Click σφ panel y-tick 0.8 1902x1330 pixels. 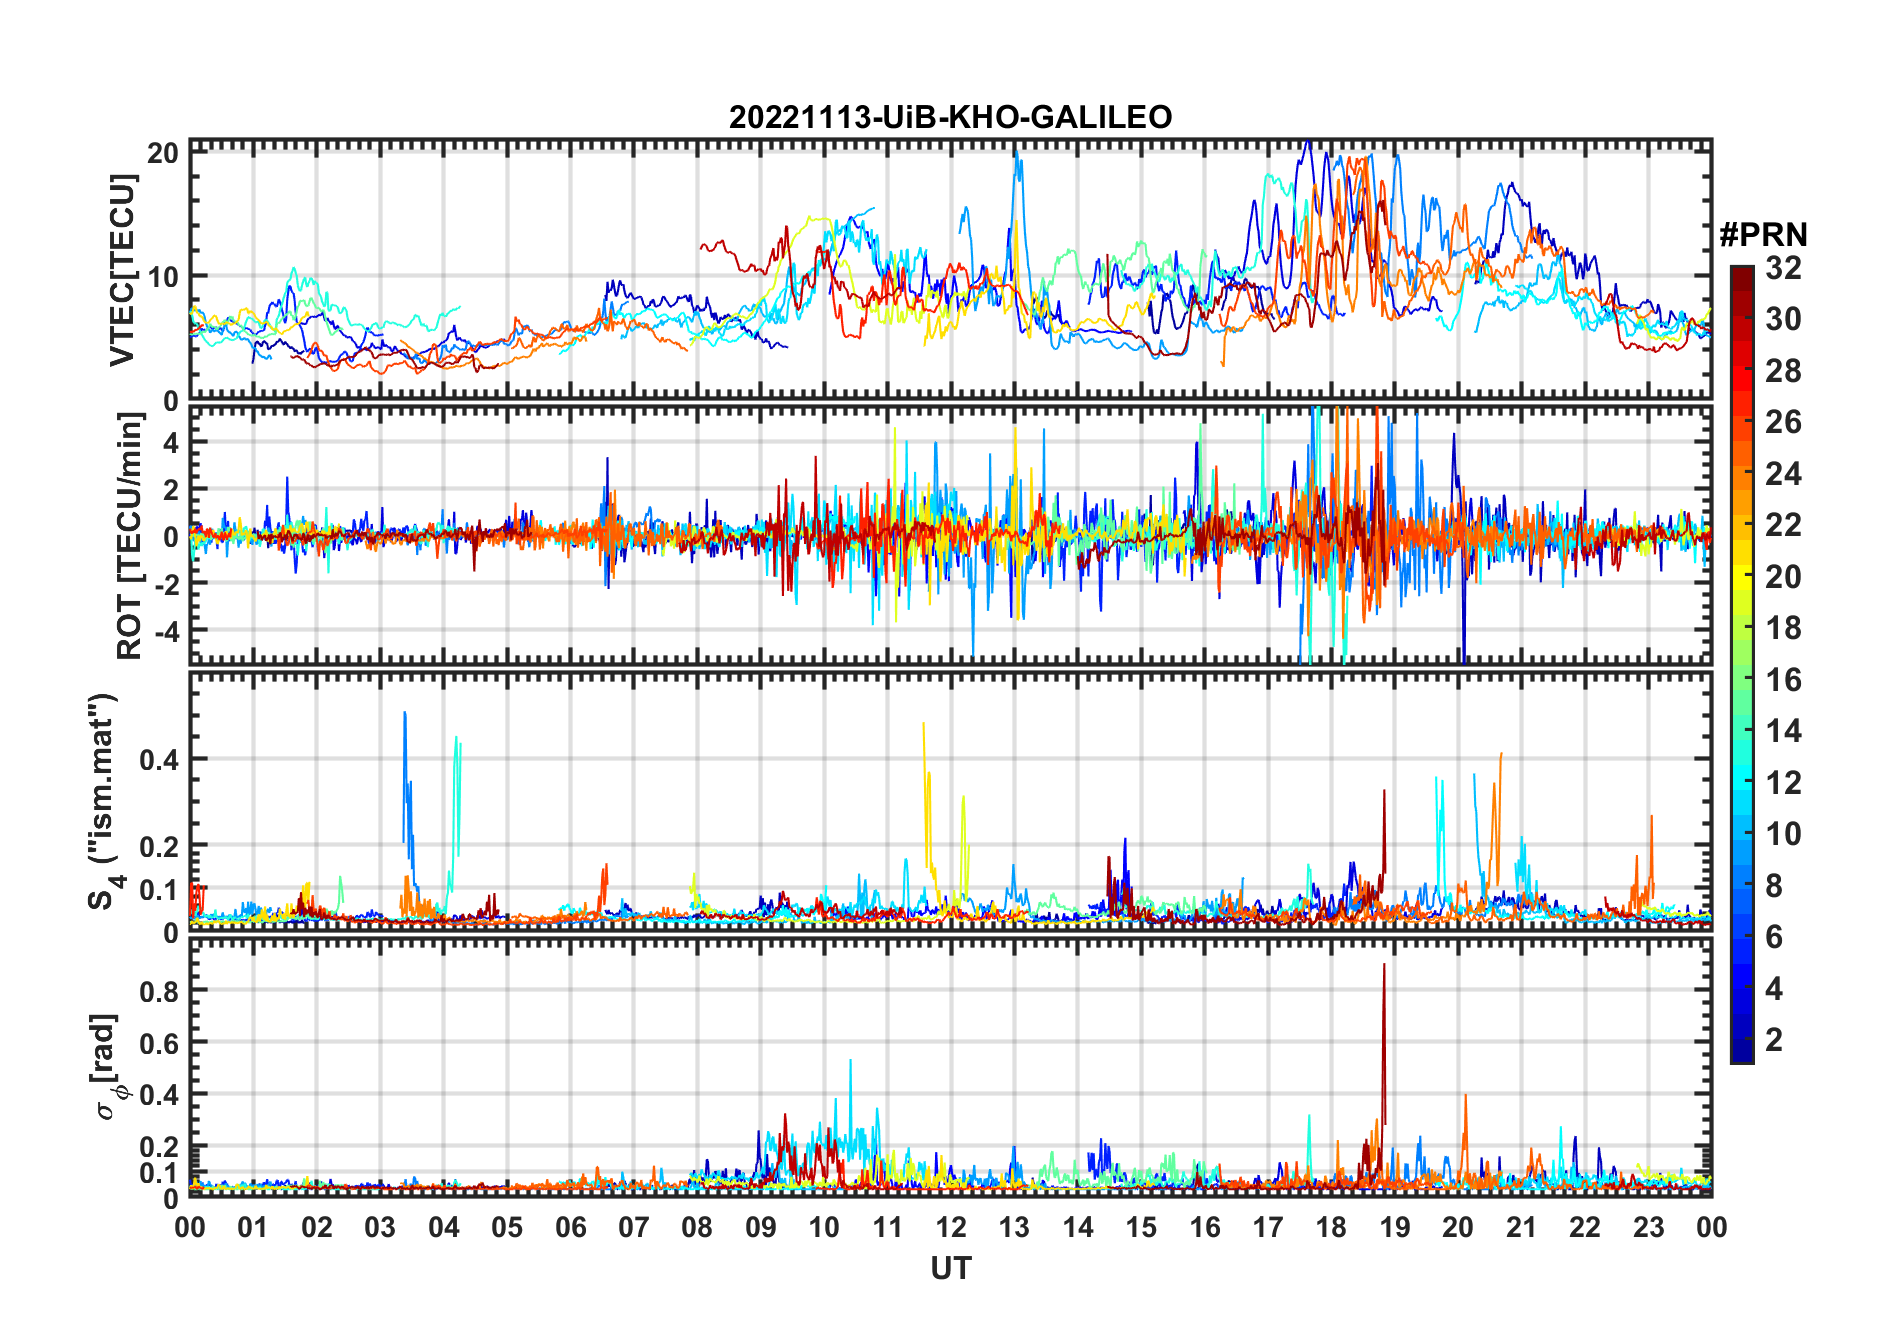pos(158,991)
